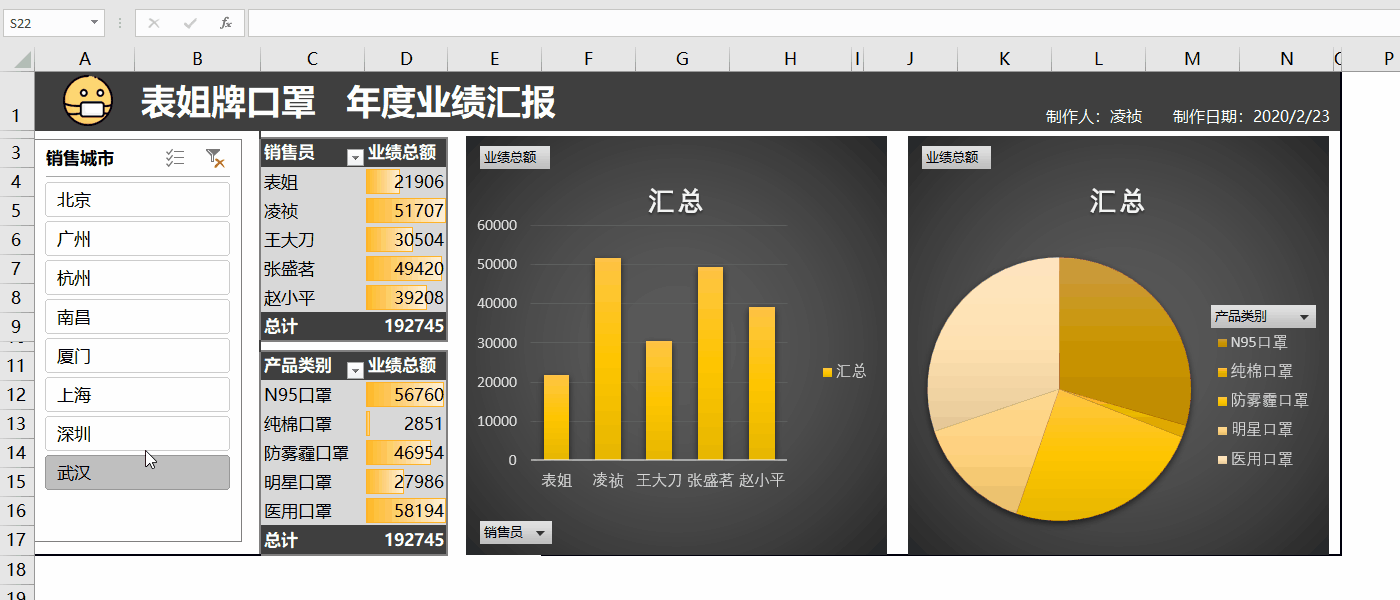1400x600 pixels.
Task: Select 厦门 in the city slicer
Action: coord(138,356)
